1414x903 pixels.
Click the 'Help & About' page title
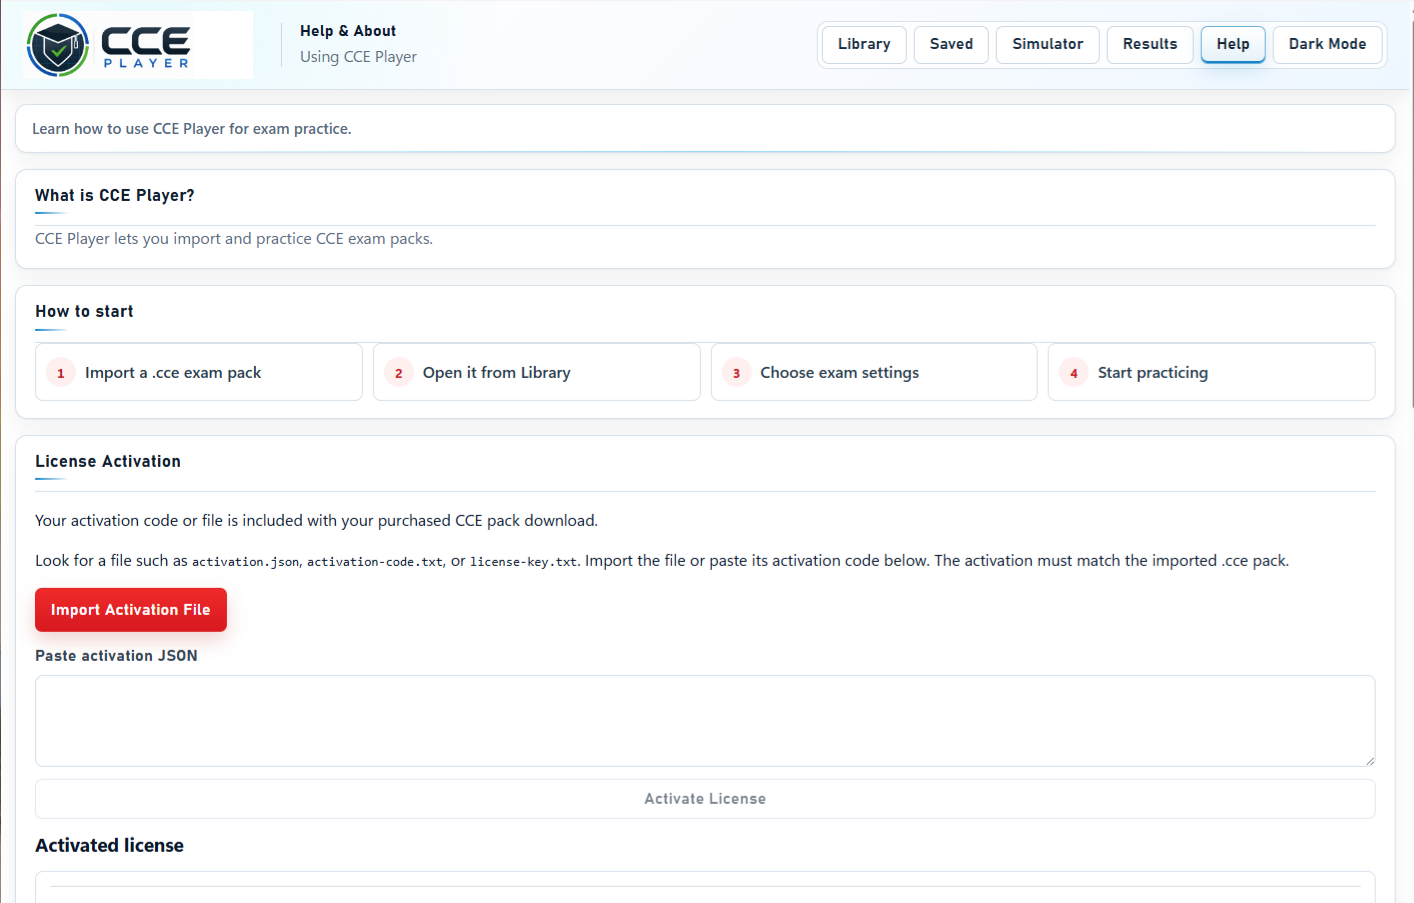[348, 31]
